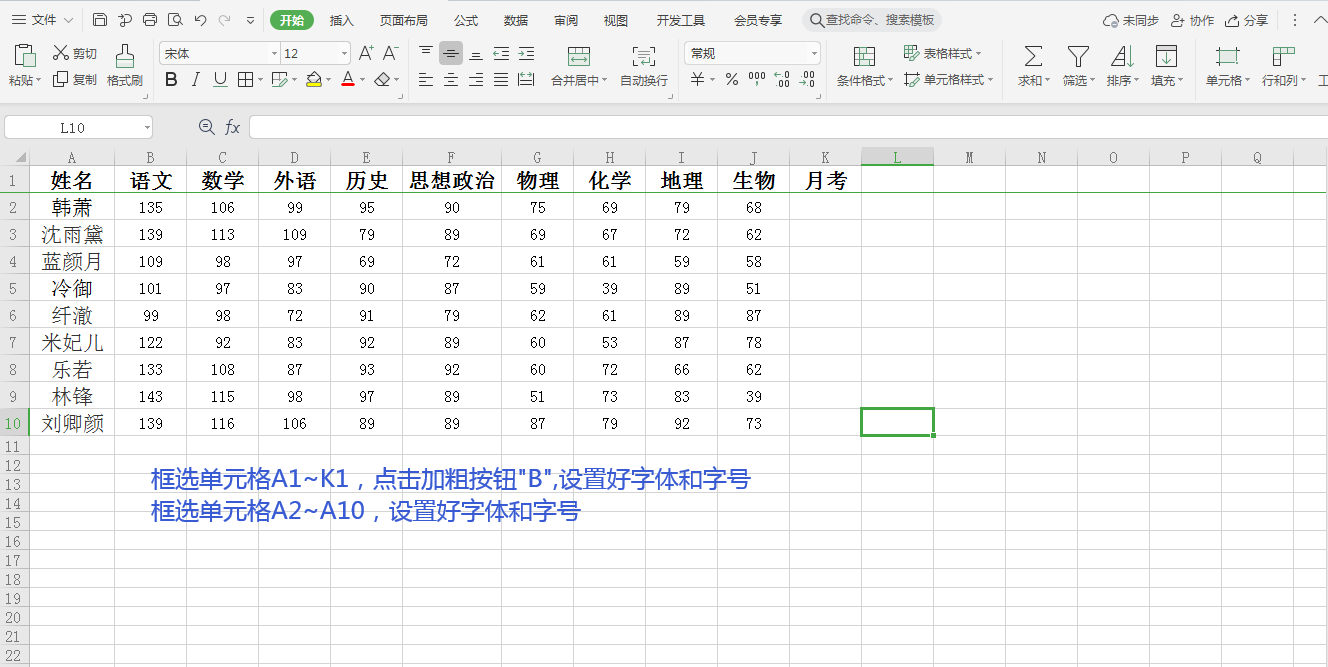This screenshot has height=667, width=1328.
Task: Click the Save icon in quick toolbar
Action: pos(99,20)
